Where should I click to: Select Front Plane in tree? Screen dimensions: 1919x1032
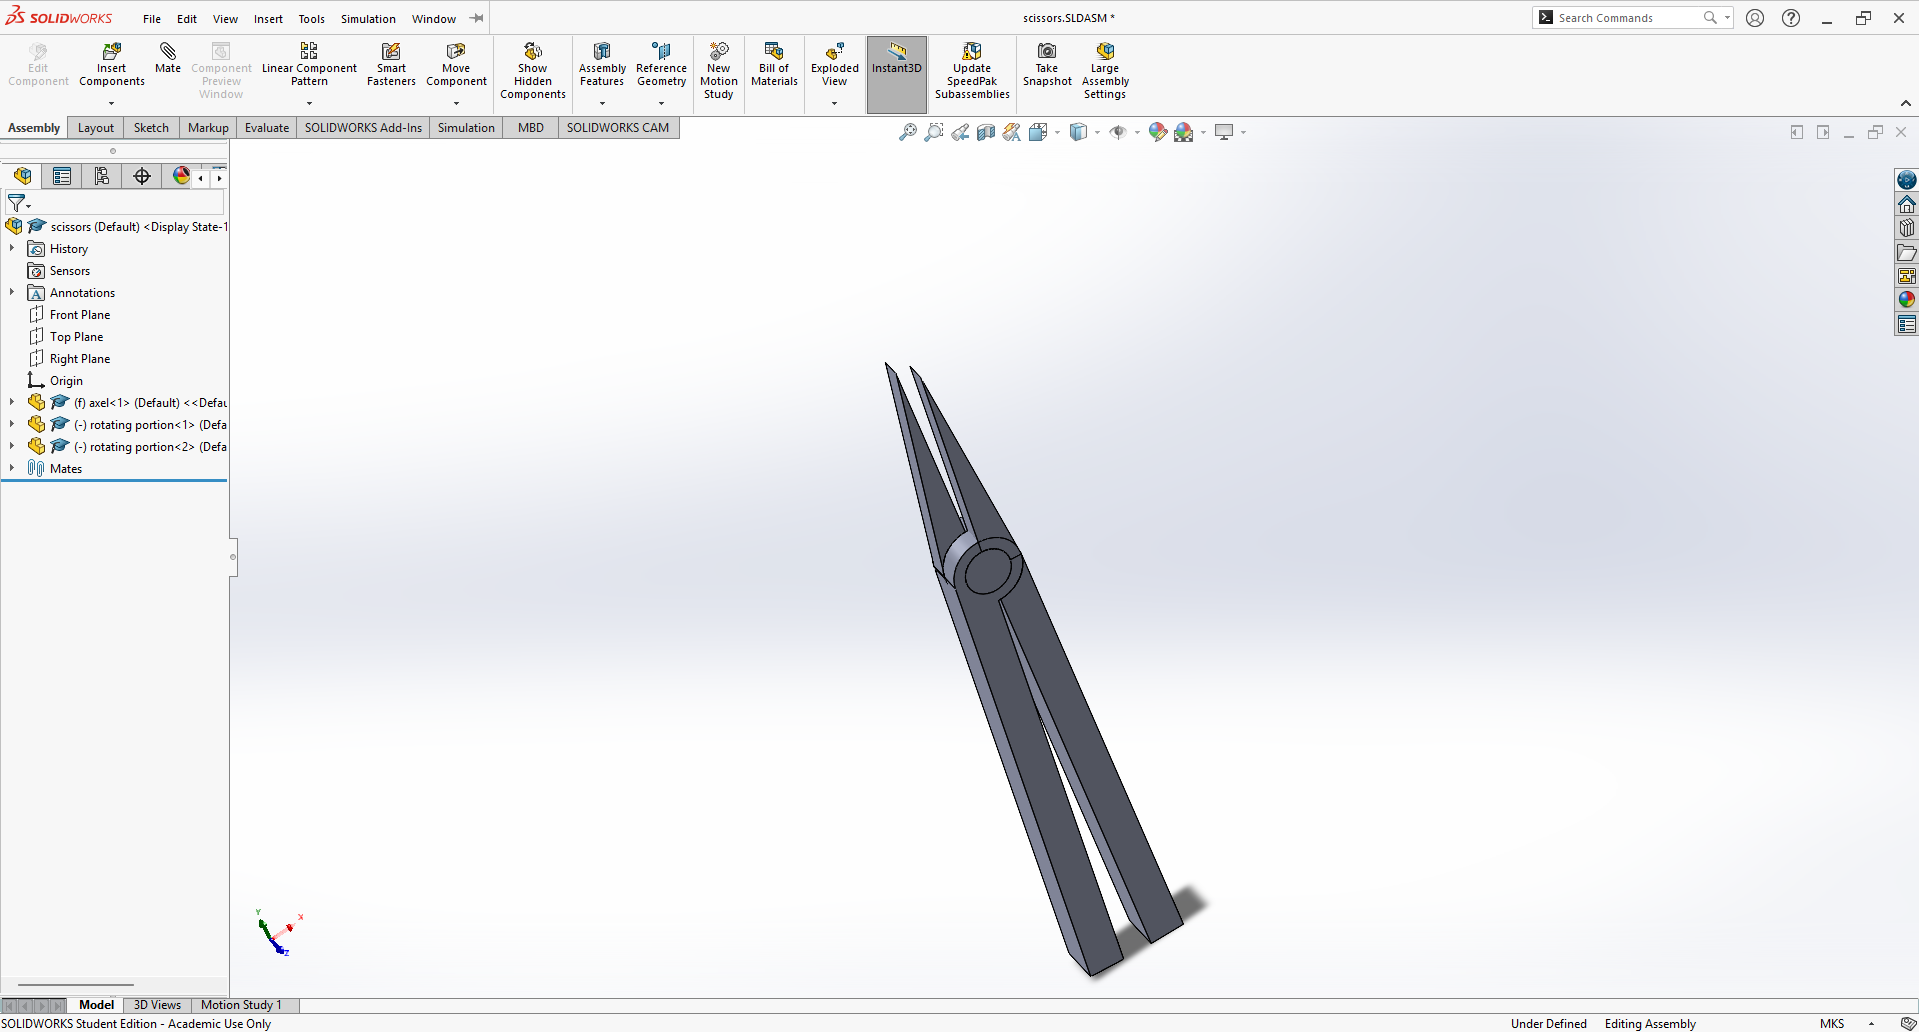click(80, 315)
